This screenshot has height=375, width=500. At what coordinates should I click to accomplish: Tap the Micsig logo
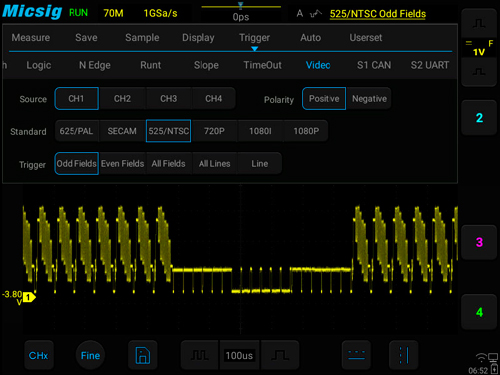coord(32,12)
